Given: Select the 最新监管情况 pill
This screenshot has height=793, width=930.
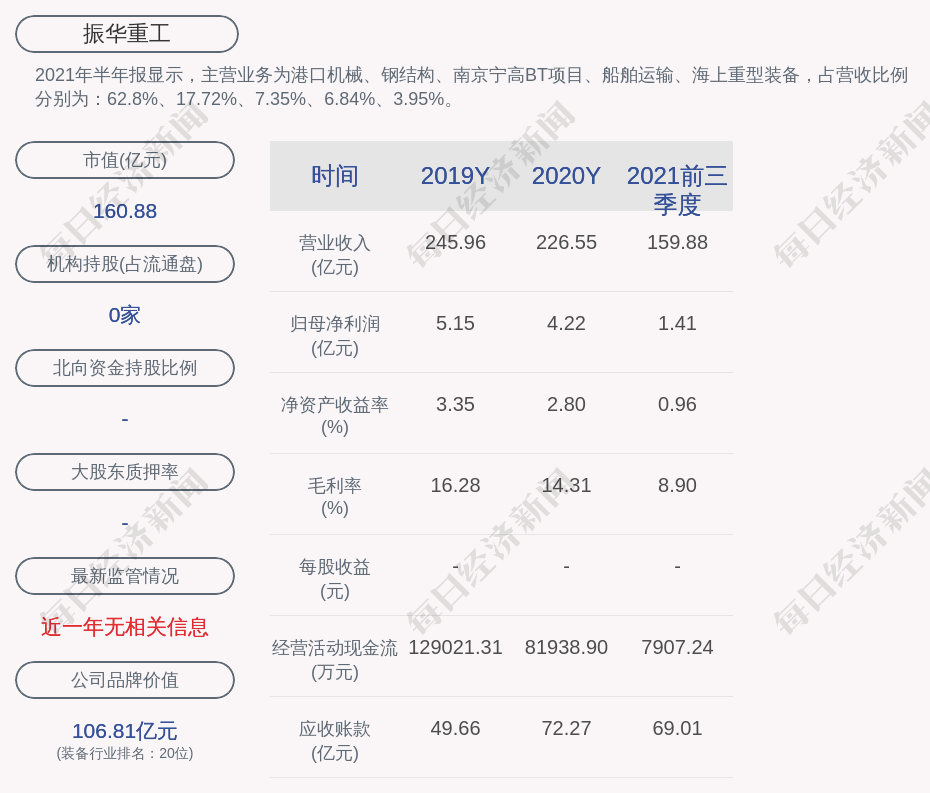Looking at the screenshot, I should pos(125,576).
